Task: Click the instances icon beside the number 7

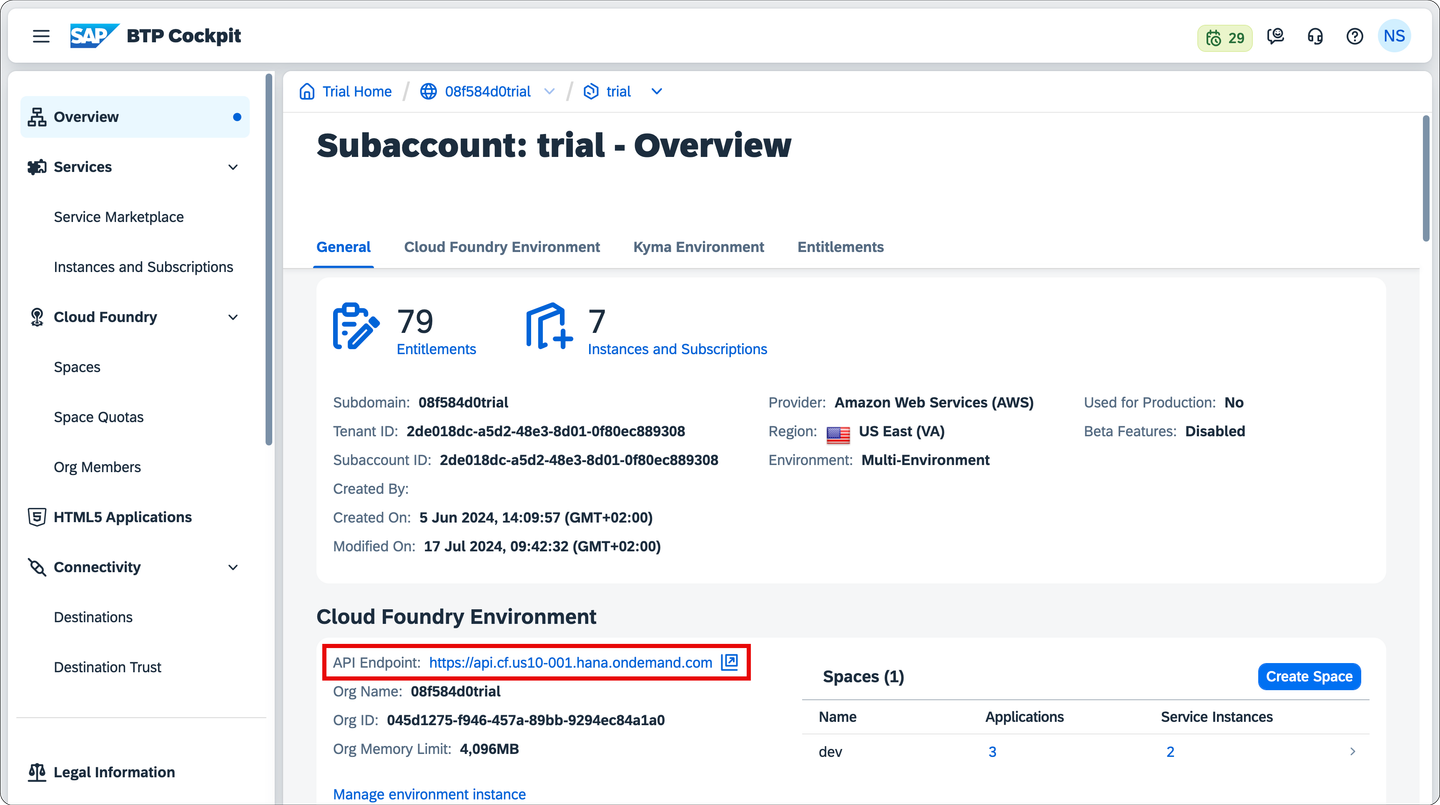Action: point(549,327)
